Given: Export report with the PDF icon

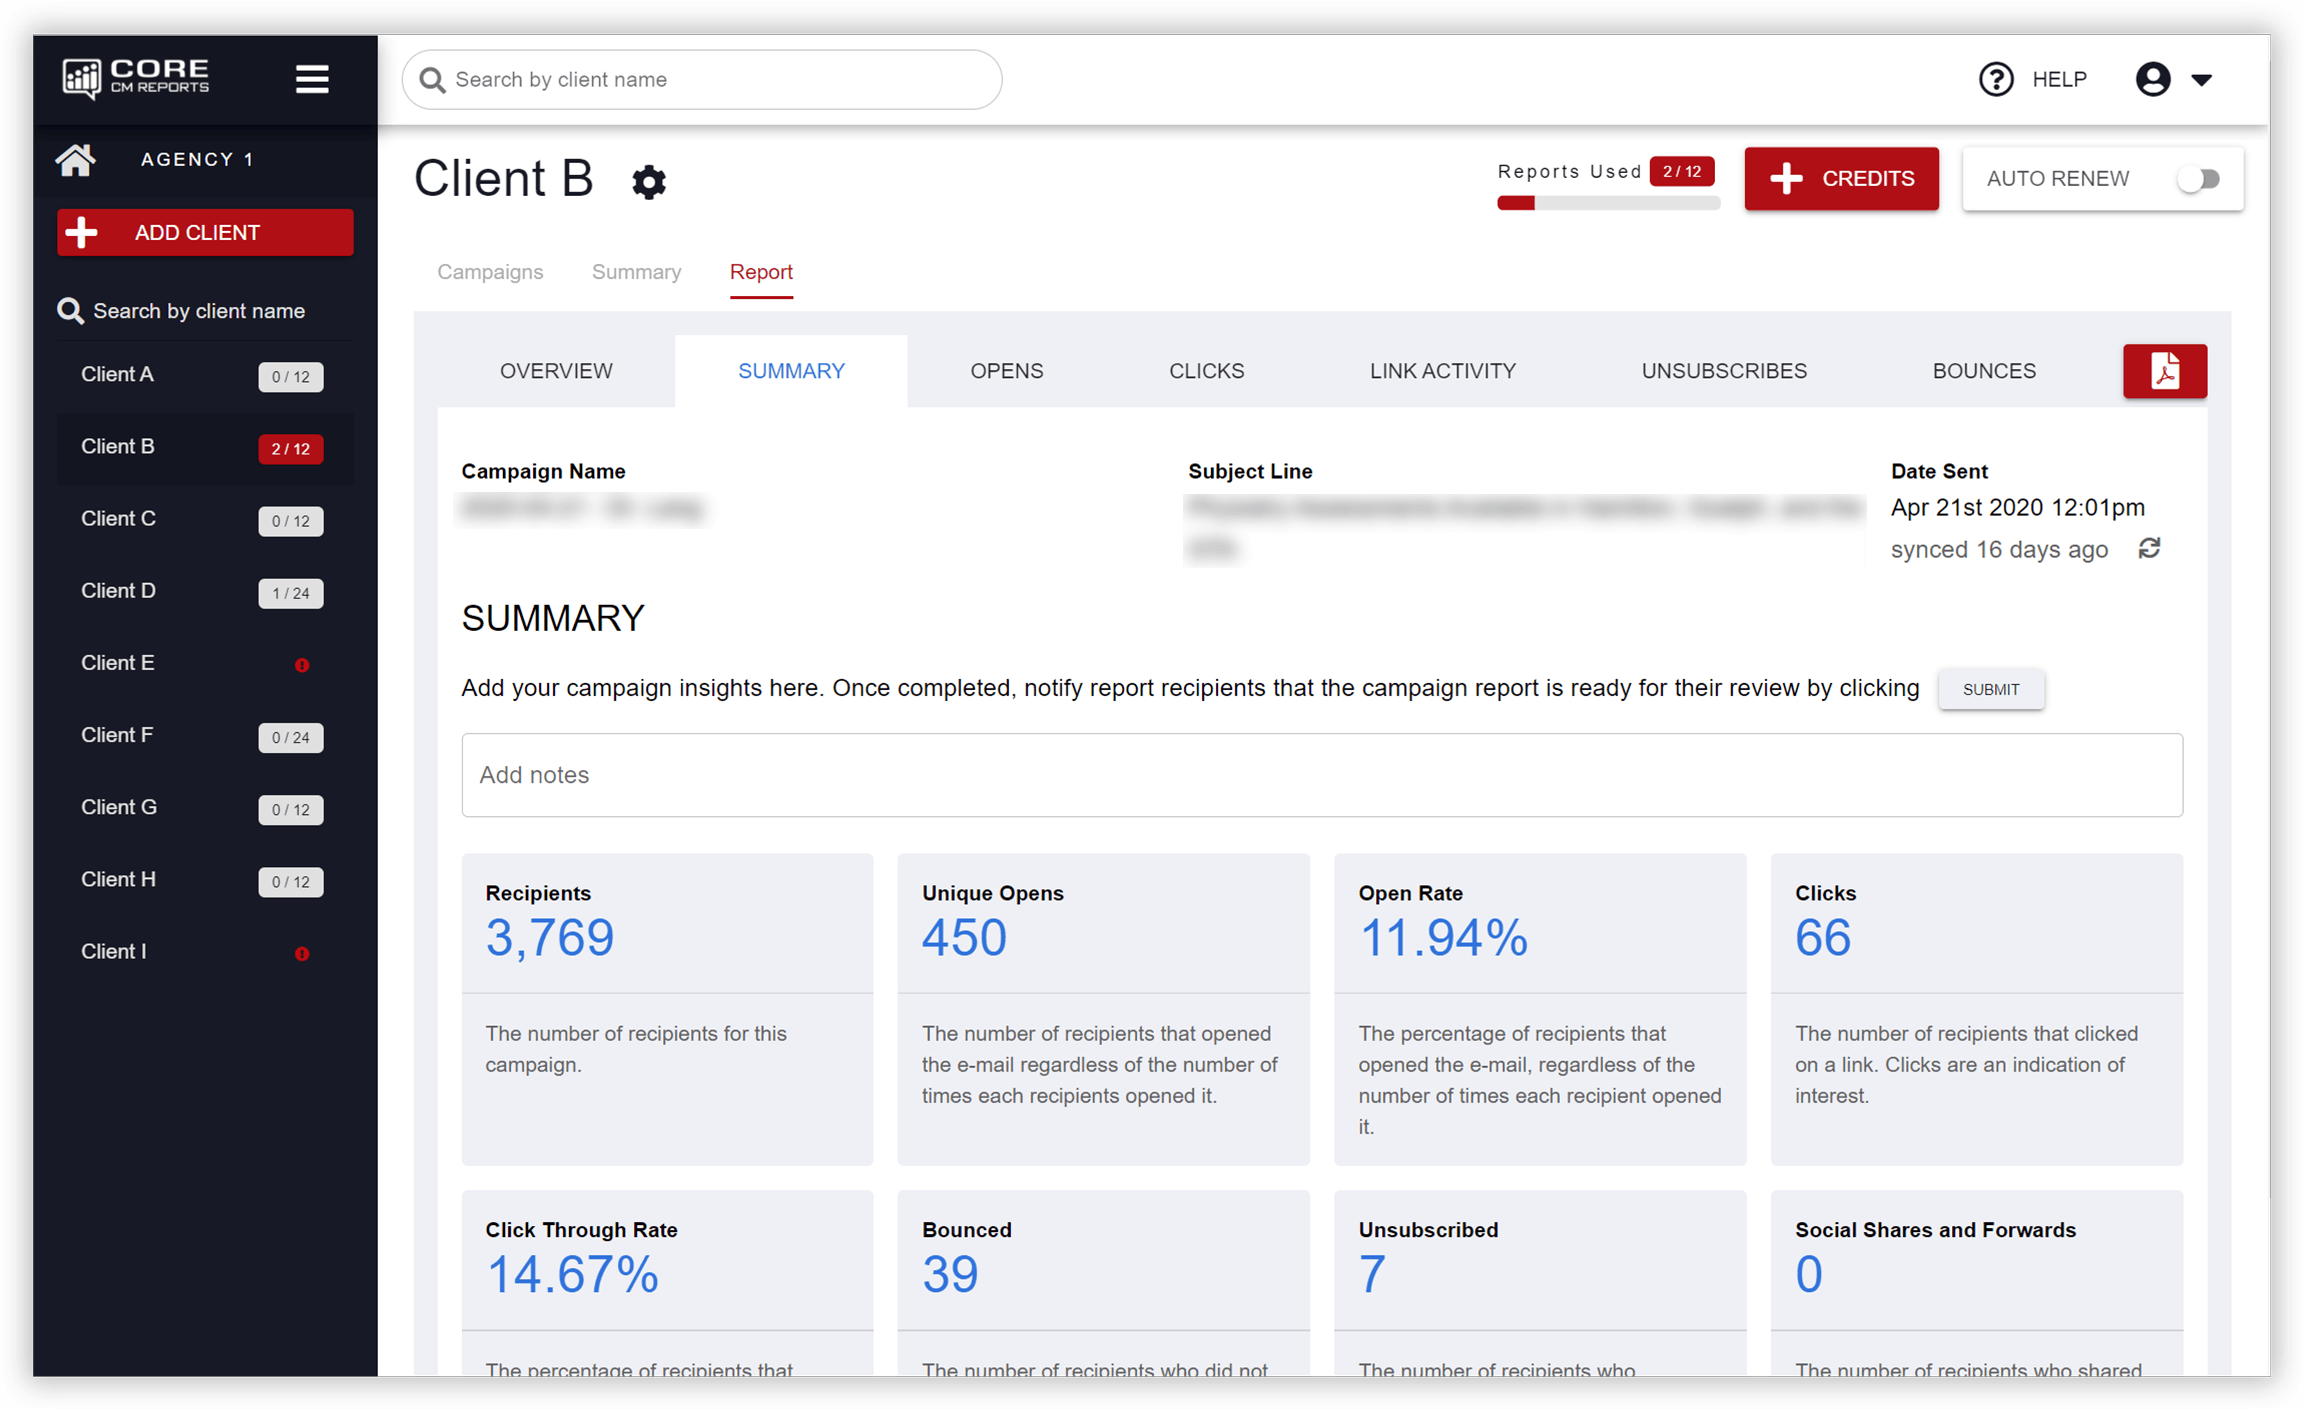Looking at the screenshot, I should pos(2164,371).
